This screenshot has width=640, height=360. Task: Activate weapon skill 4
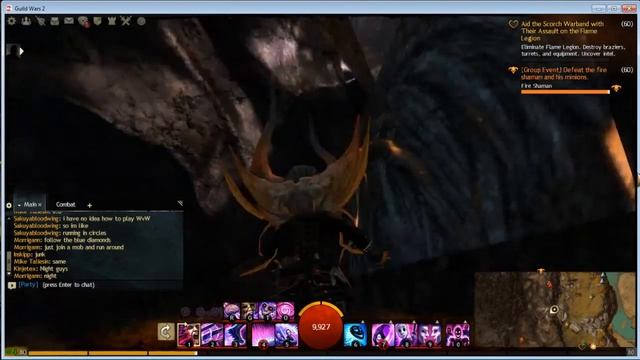pos(263,335)
